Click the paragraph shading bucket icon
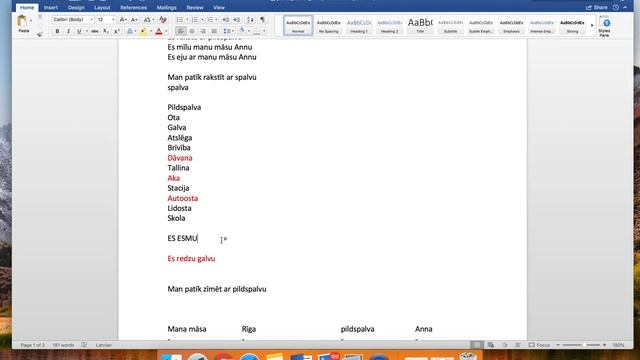The image size is (640, 360). coord(242,31)
